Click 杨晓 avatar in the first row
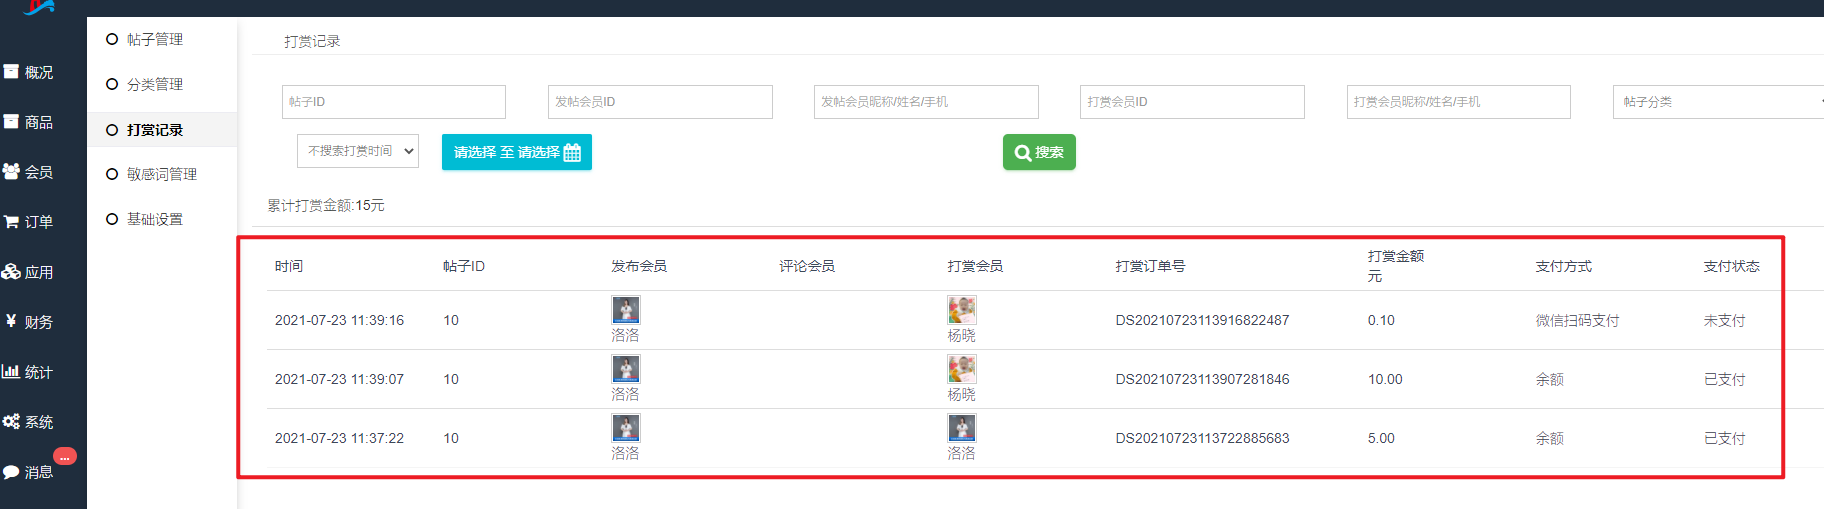 point(962,310)
